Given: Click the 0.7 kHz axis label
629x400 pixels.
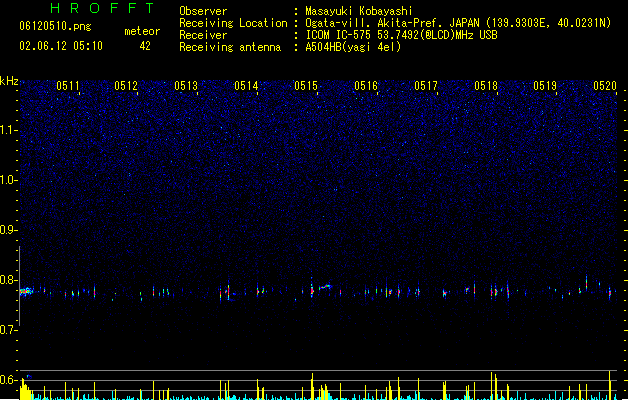Looking at the screenshot, I should click(x=8, y=330).
